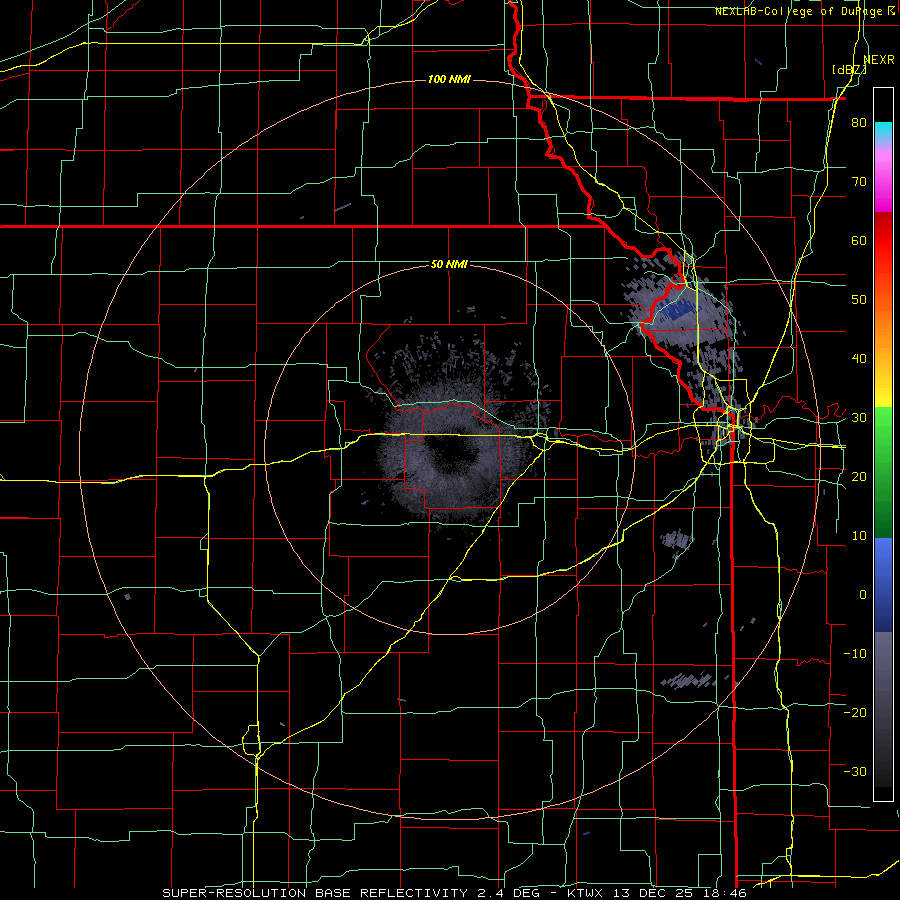Click the KTWX 13 DEC 25 18:46 timestamp
The image size is (900, 900).
657,893
